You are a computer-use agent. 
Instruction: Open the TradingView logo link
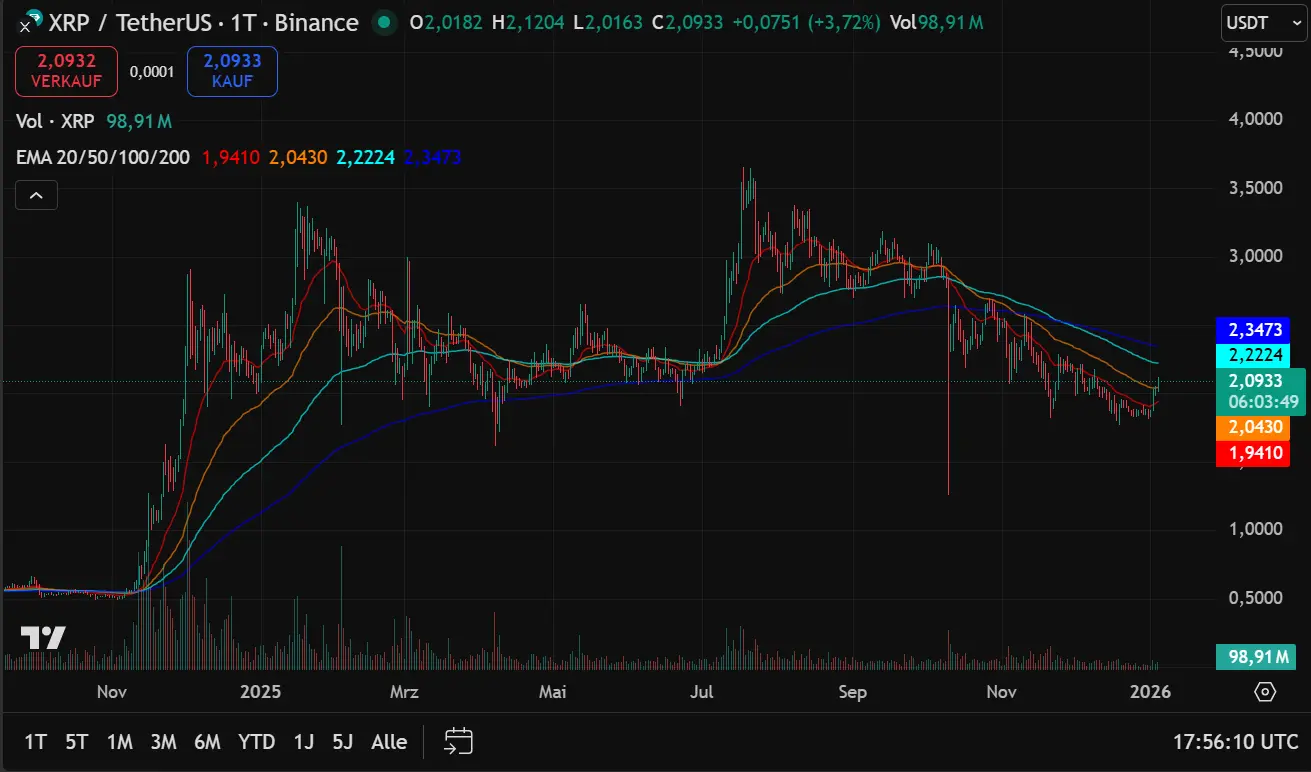pos(44,637)
